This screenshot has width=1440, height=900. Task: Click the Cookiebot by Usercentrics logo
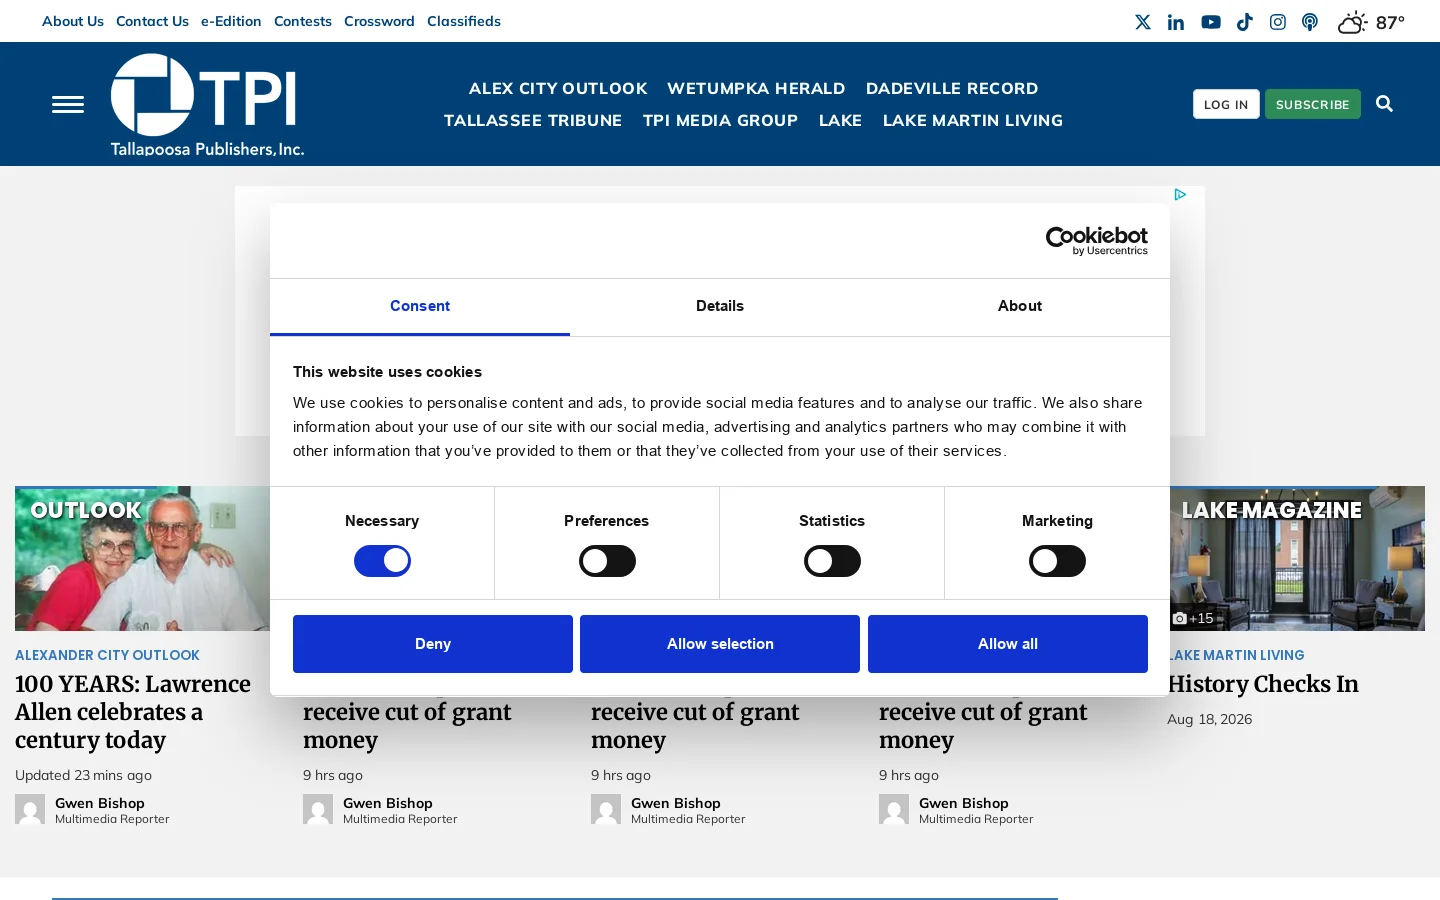point(1097,241)
